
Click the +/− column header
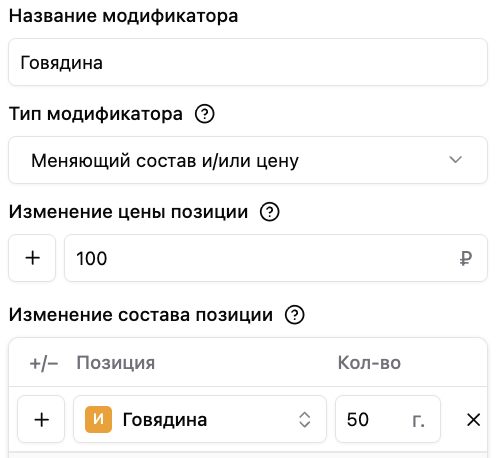(x=44, y=363)
